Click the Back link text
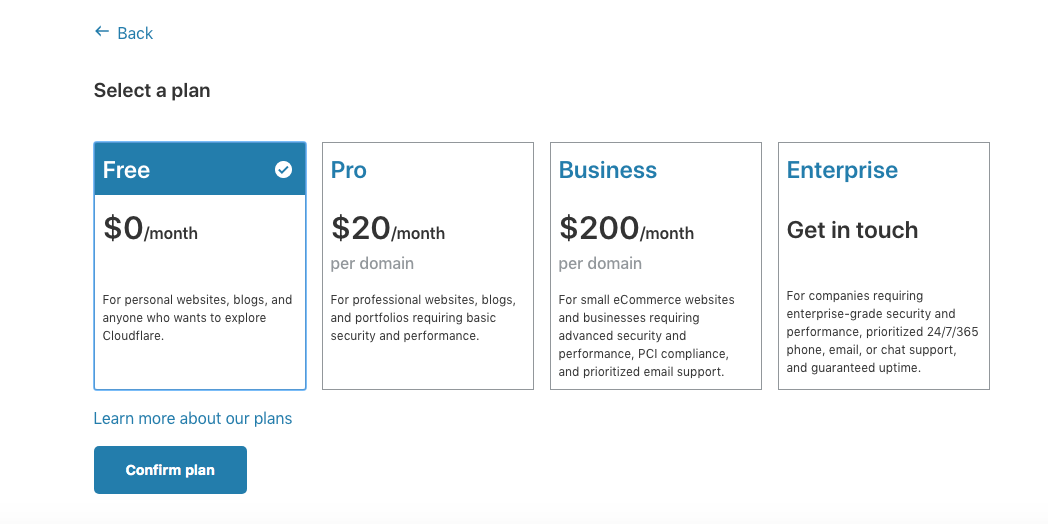1048x524 pixels. (135, 33)
